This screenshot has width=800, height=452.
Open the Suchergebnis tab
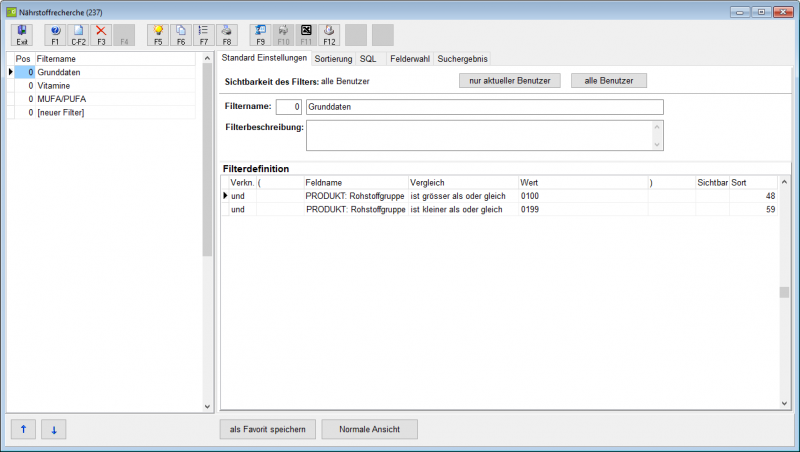pos(463,59)
